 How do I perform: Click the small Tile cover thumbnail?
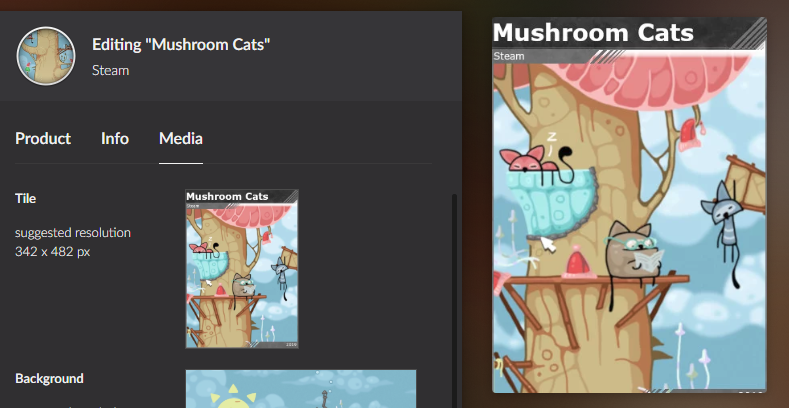242,269
